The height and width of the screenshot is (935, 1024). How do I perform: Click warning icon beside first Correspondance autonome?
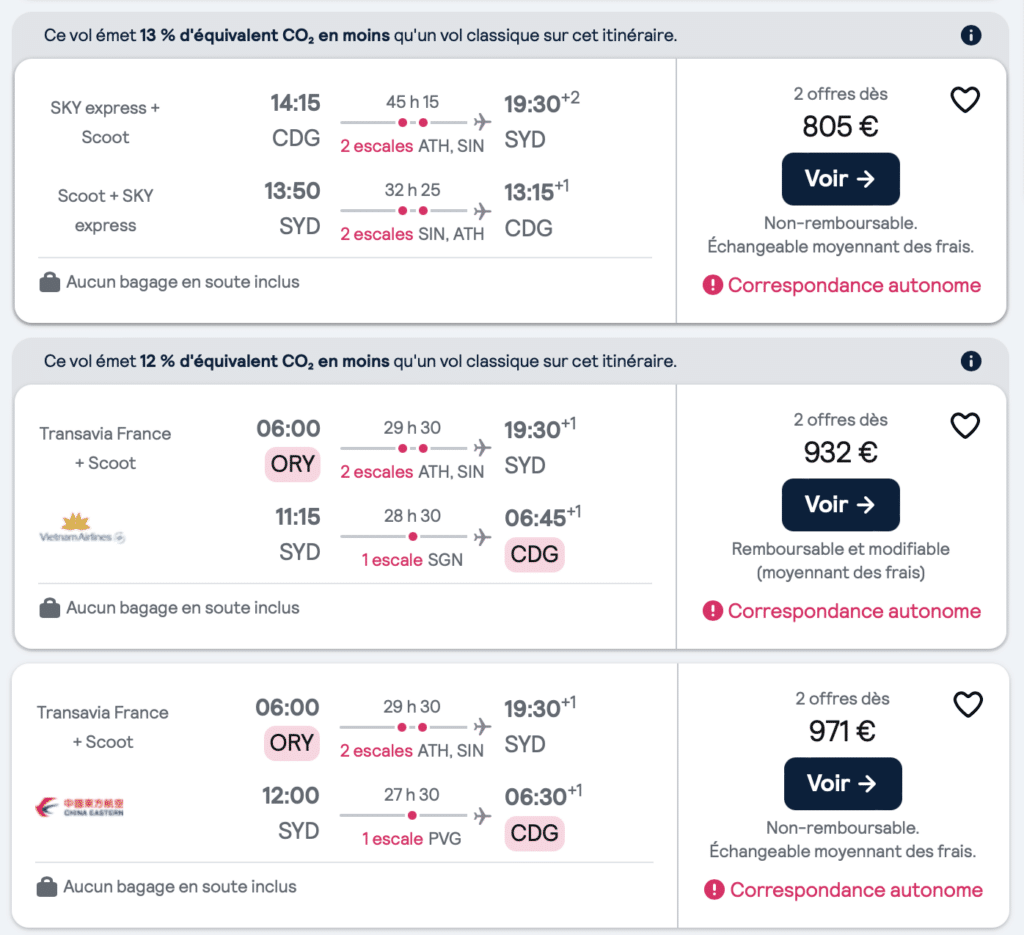(x=712, y=285)
